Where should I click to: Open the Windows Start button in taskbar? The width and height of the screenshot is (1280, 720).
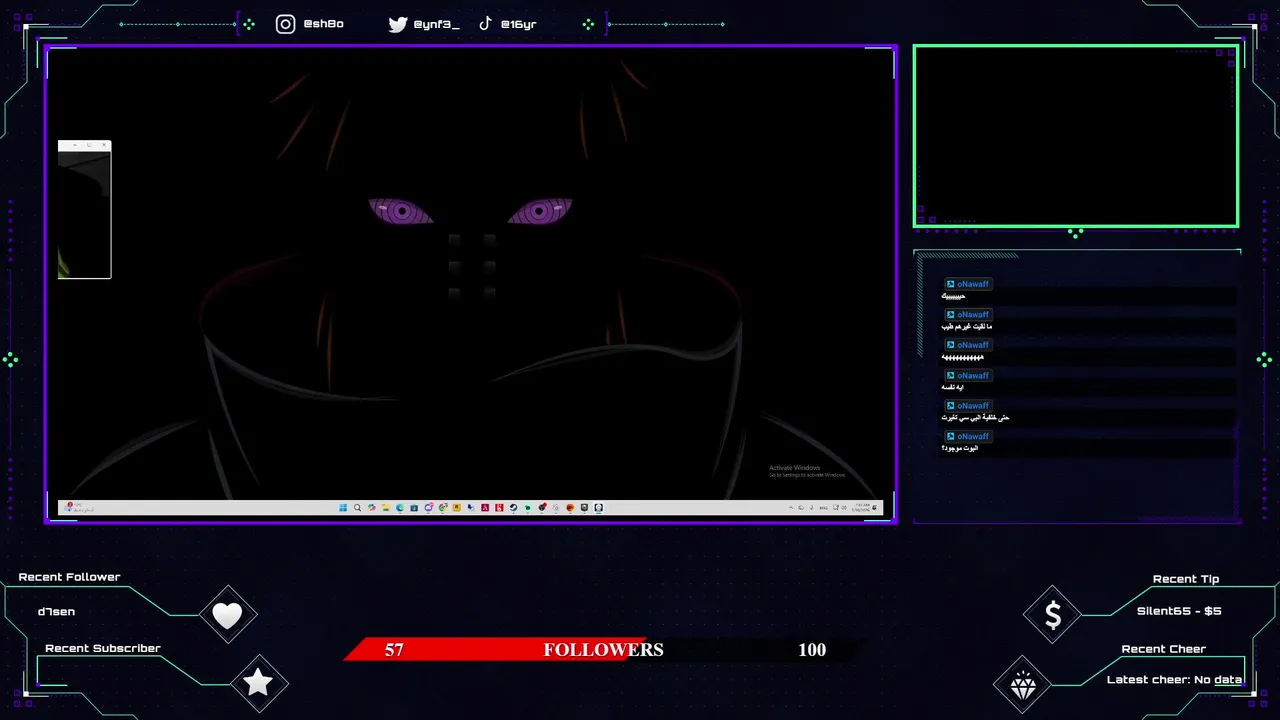click(x=343, y=507)
